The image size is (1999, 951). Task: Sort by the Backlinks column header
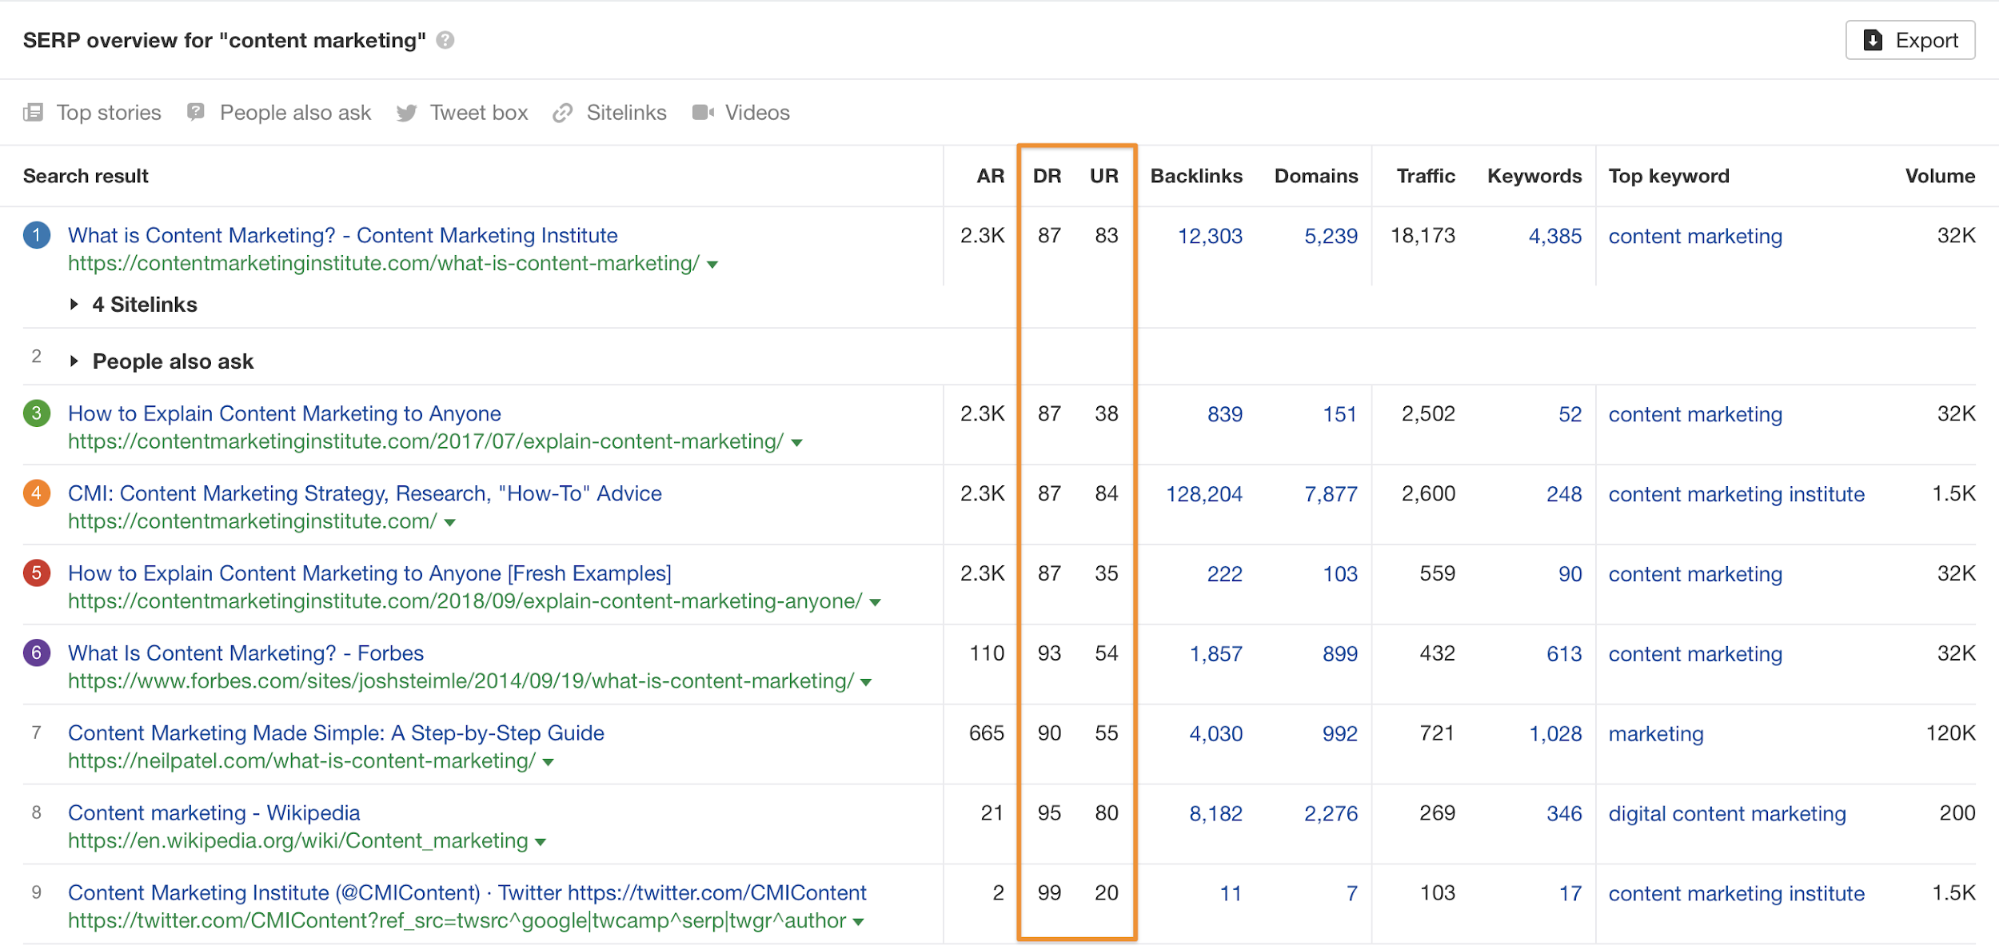pyautogui.click(x=1196, y=176)
